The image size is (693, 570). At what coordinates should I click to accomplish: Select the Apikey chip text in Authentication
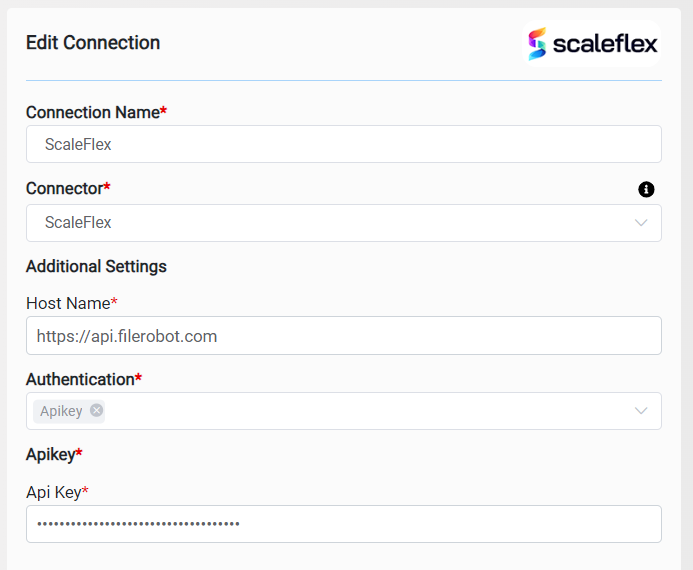(61, 411)
